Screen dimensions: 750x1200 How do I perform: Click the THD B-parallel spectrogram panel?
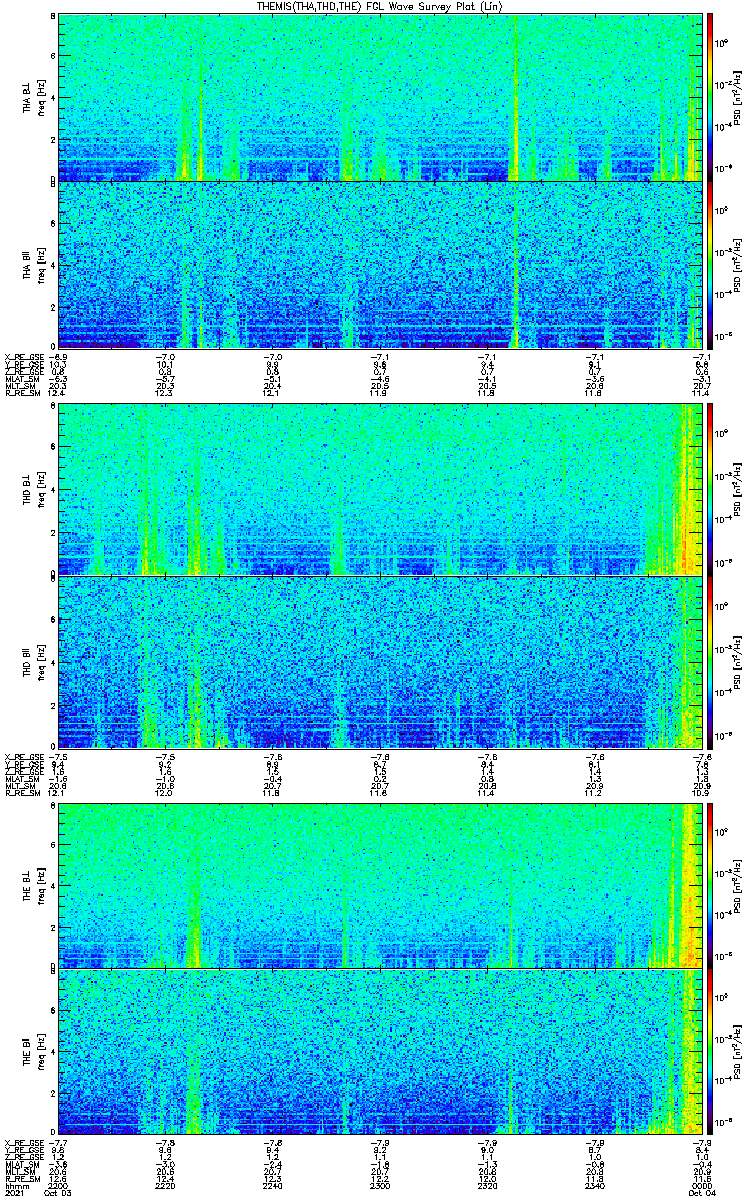[378, 661]
